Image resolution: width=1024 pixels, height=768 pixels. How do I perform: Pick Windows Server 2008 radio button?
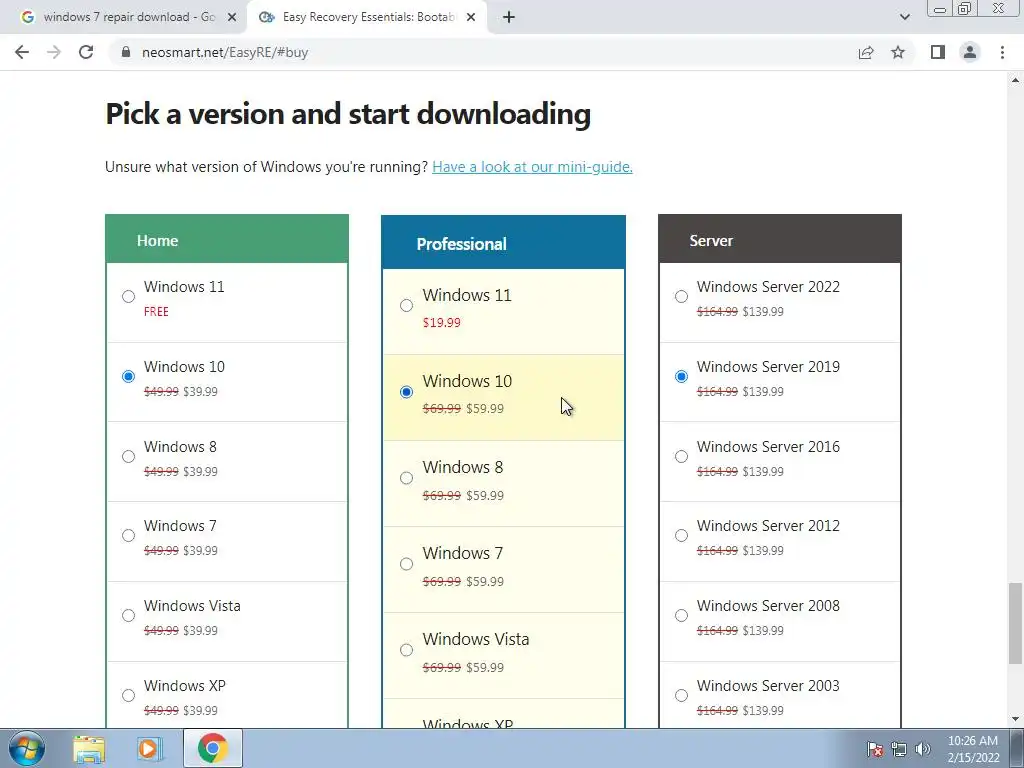click(681, 615)
